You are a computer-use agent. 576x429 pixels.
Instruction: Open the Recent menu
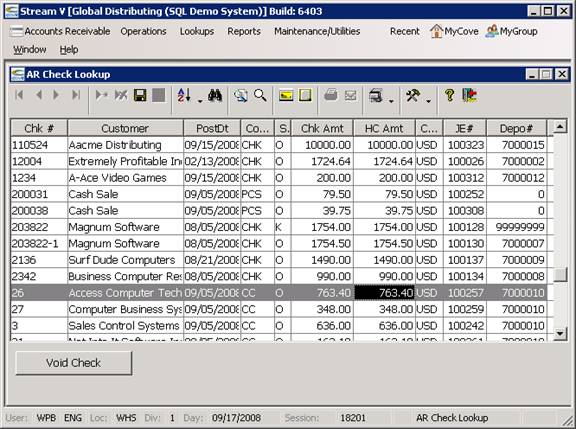click(404, 32)
